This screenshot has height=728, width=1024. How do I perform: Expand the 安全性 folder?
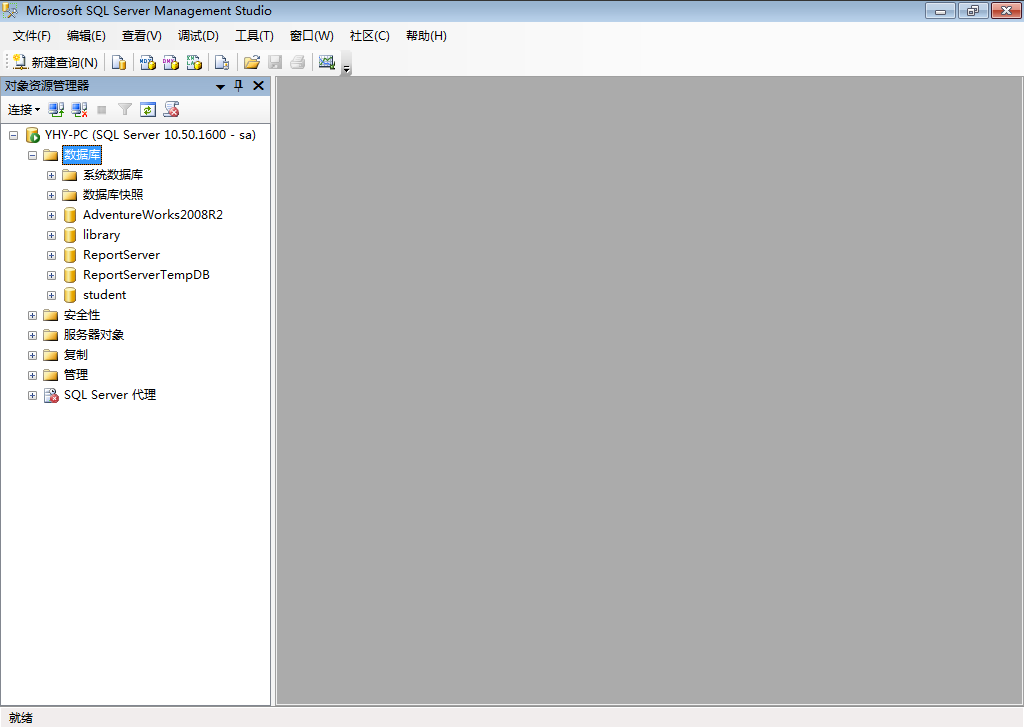(x=32, y=315)
